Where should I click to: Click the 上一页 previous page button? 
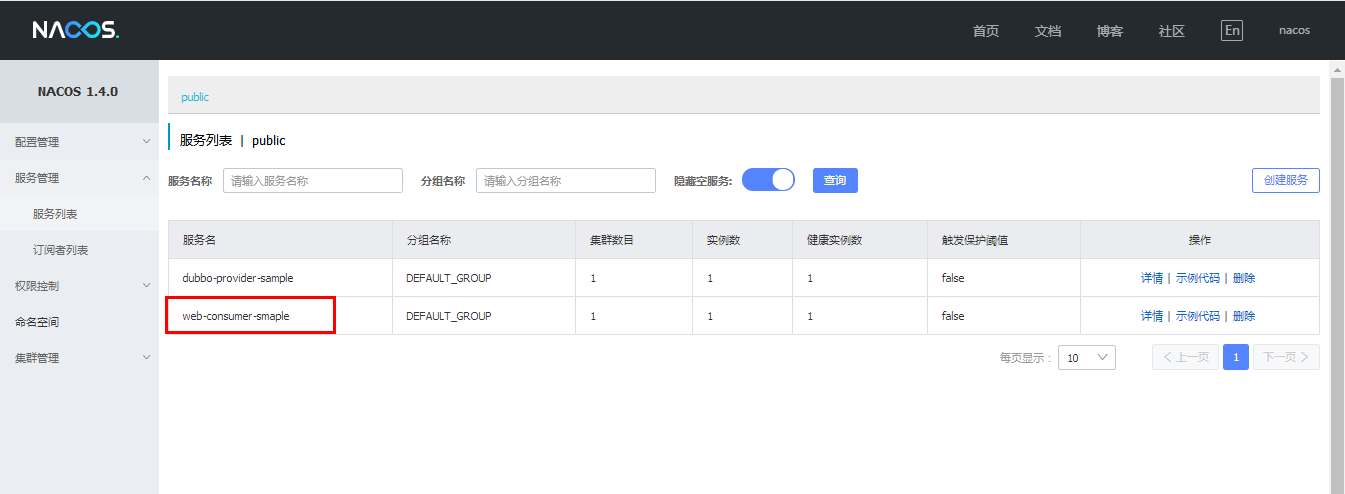1186,357
